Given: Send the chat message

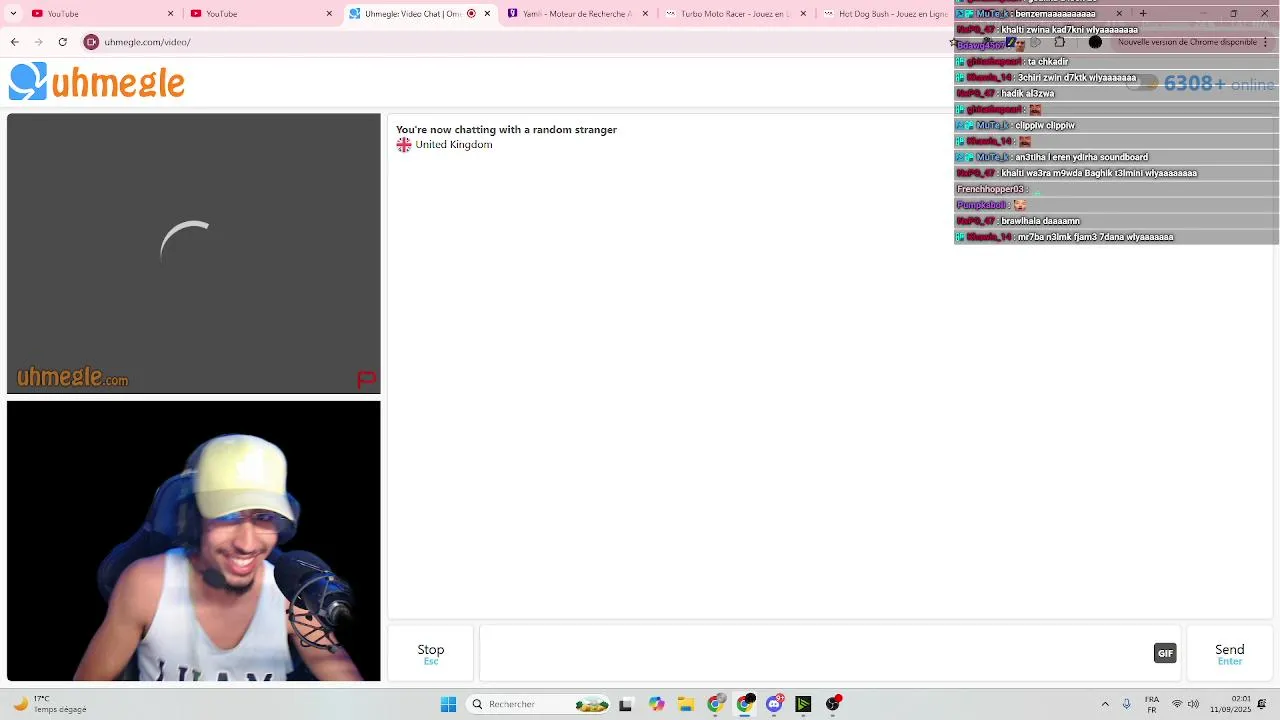Looking at the screenshot, I should 1229,654.
